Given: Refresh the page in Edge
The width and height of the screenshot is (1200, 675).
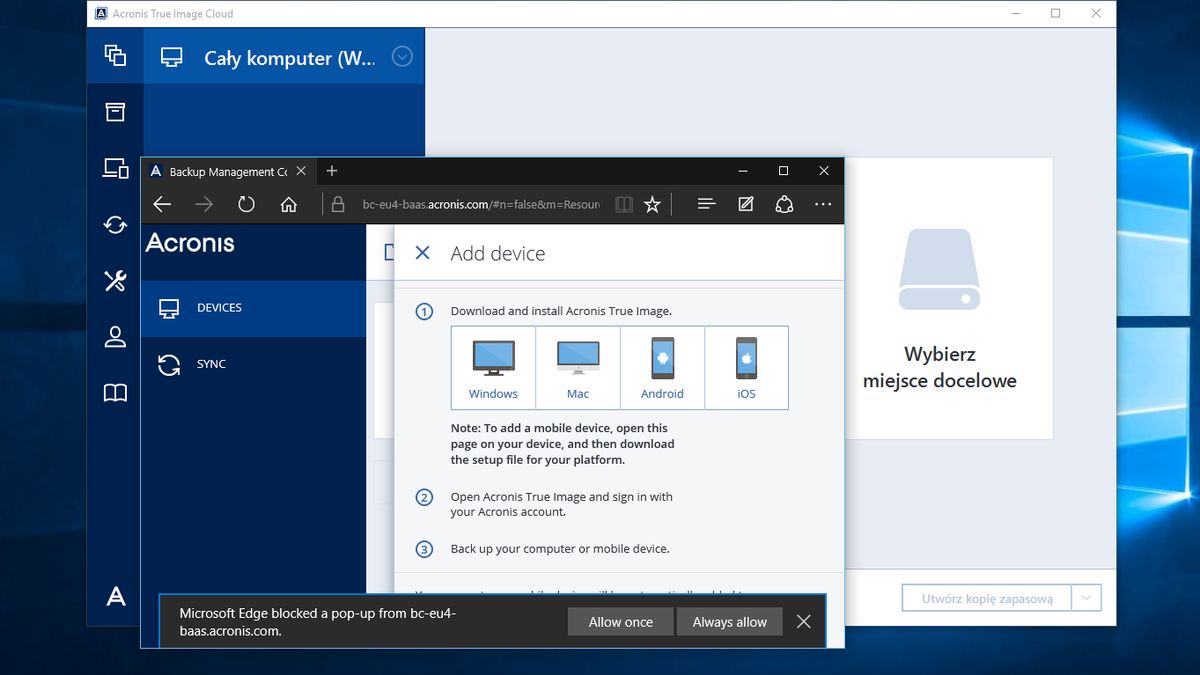Looking at the screenshot, I should click(246, 204).
